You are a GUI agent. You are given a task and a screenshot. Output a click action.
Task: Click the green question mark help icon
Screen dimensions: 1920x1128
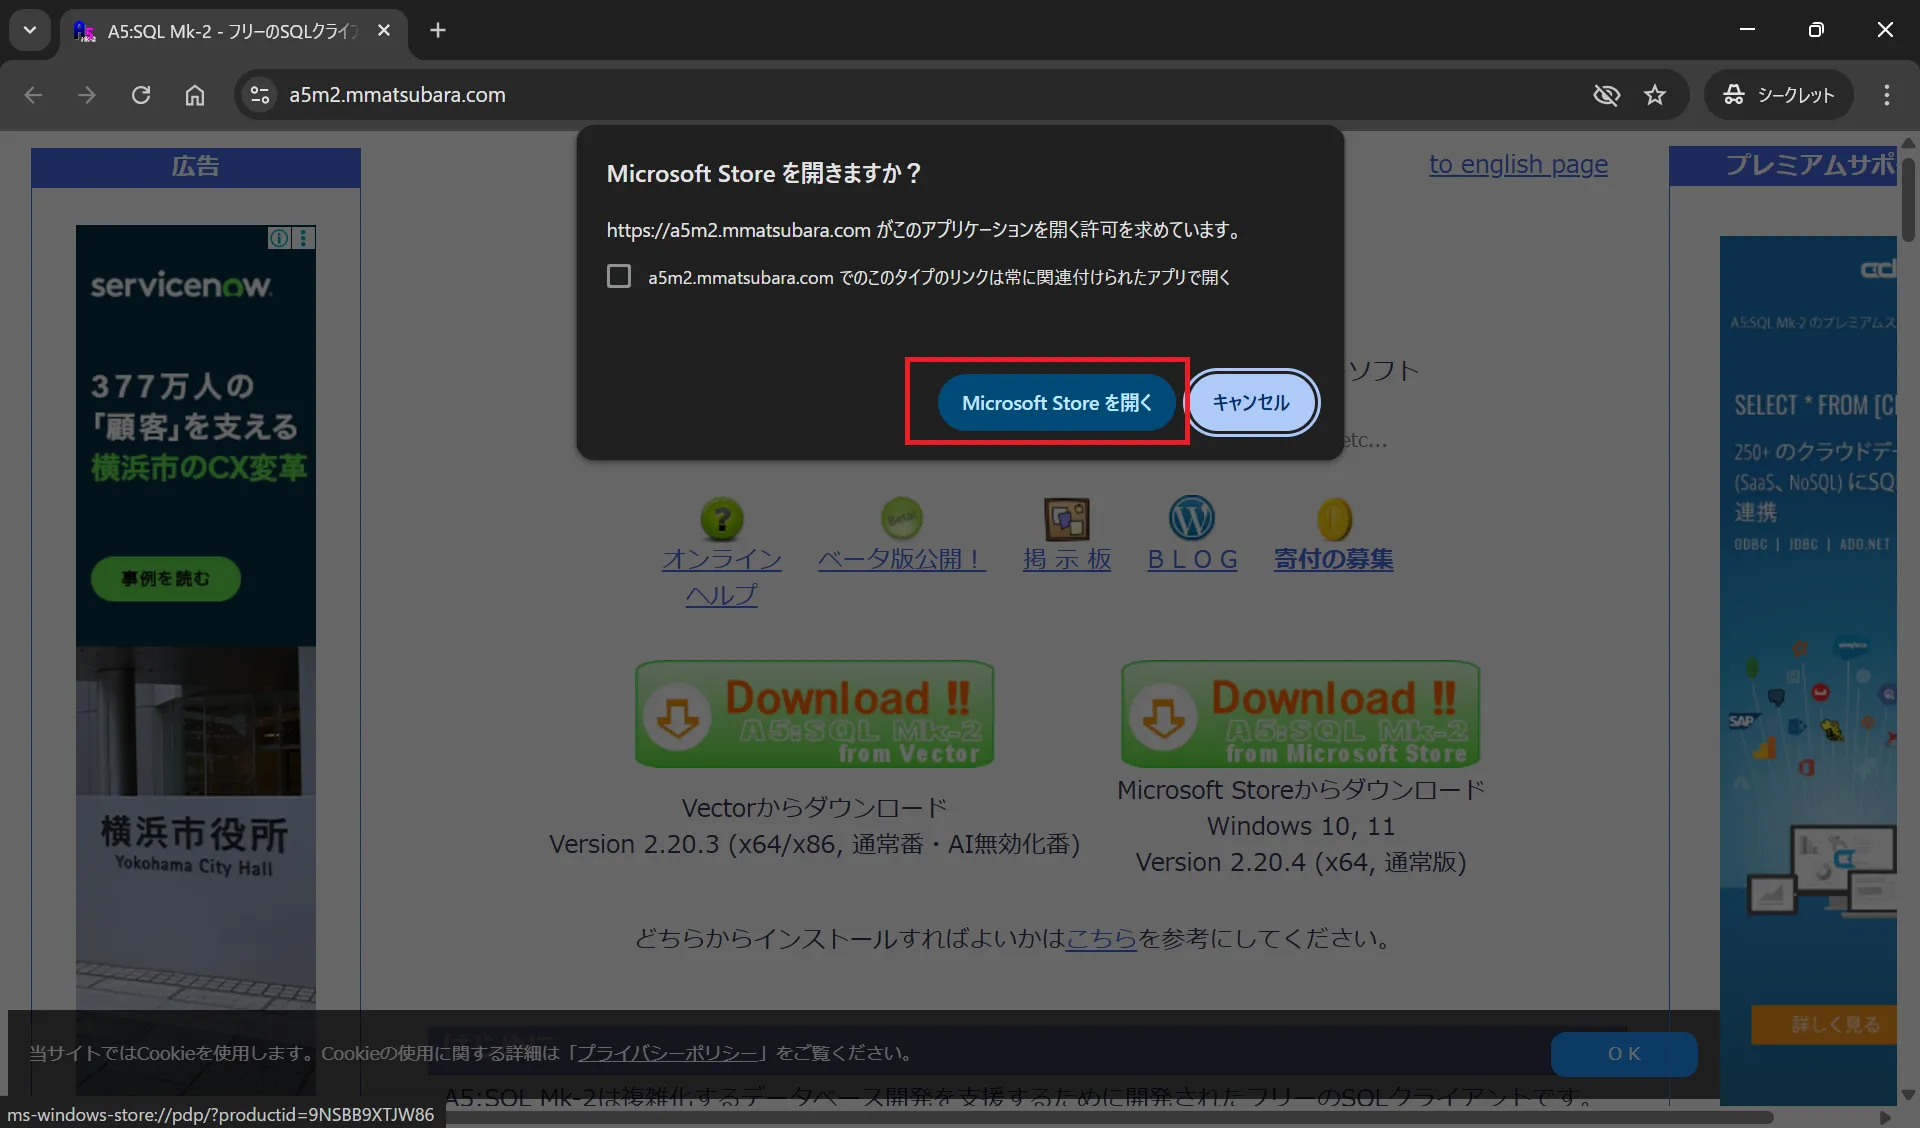click(x=722, y=519)
